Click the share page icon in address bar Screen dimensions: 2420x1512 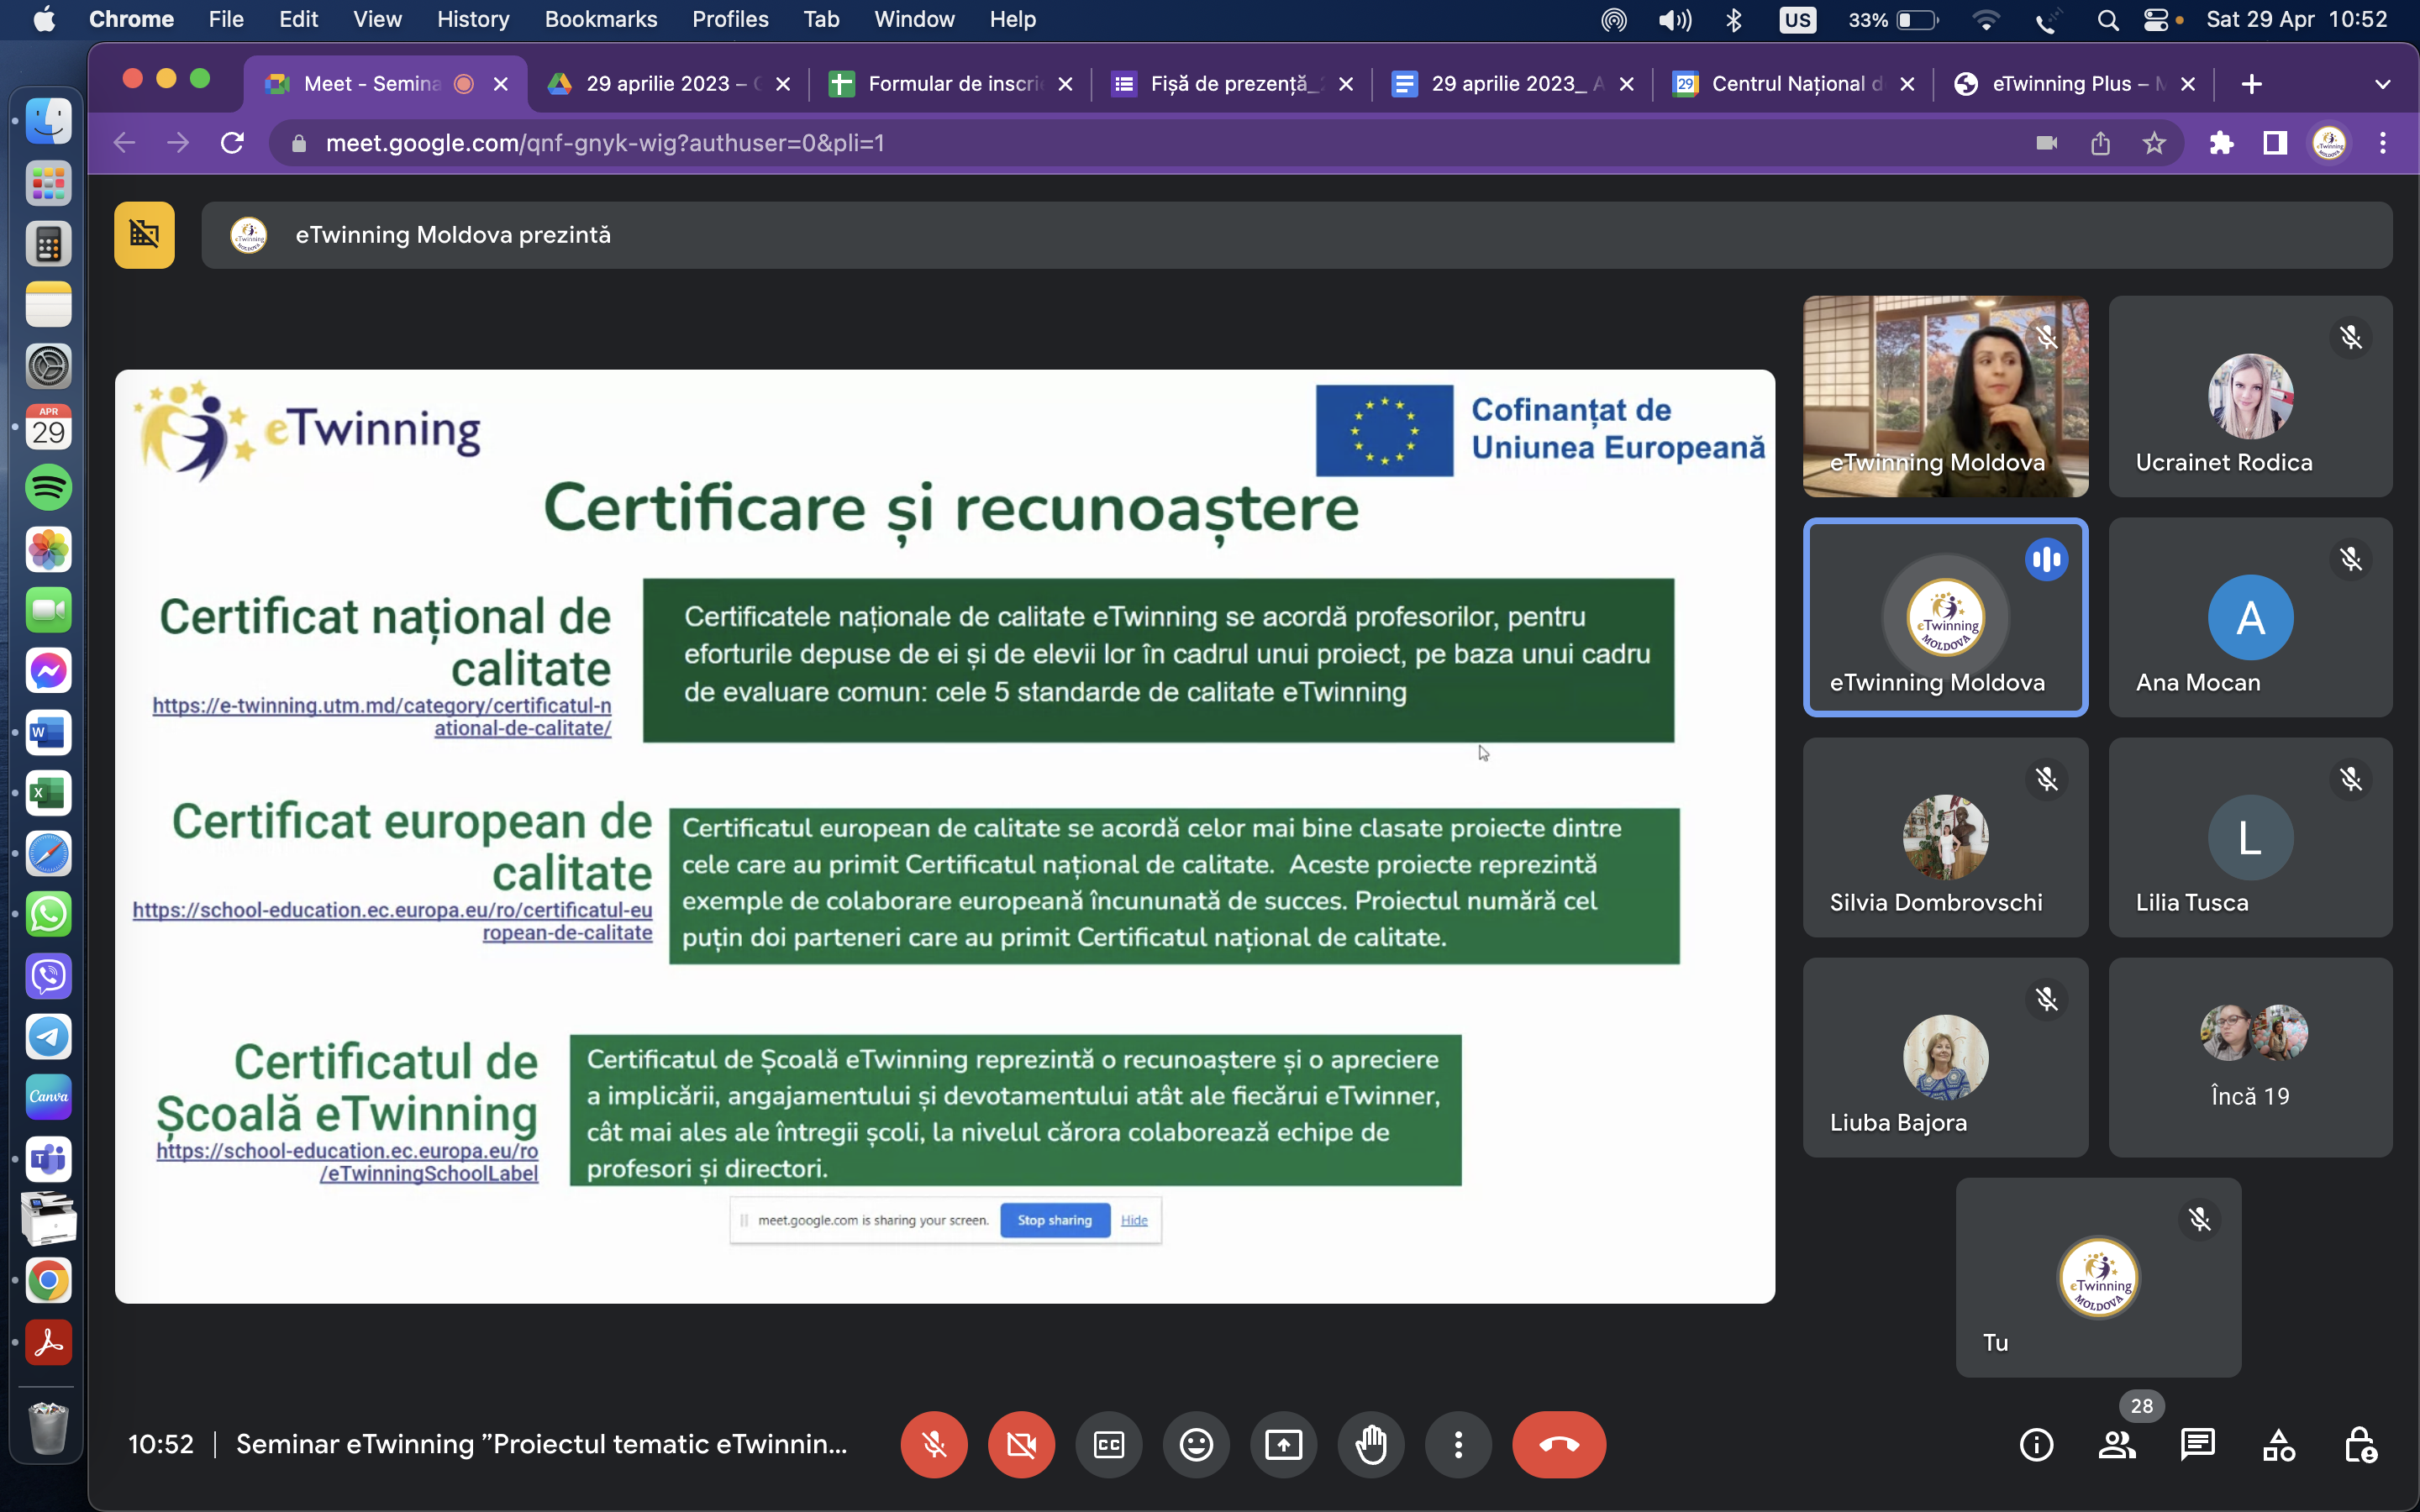2100,143
